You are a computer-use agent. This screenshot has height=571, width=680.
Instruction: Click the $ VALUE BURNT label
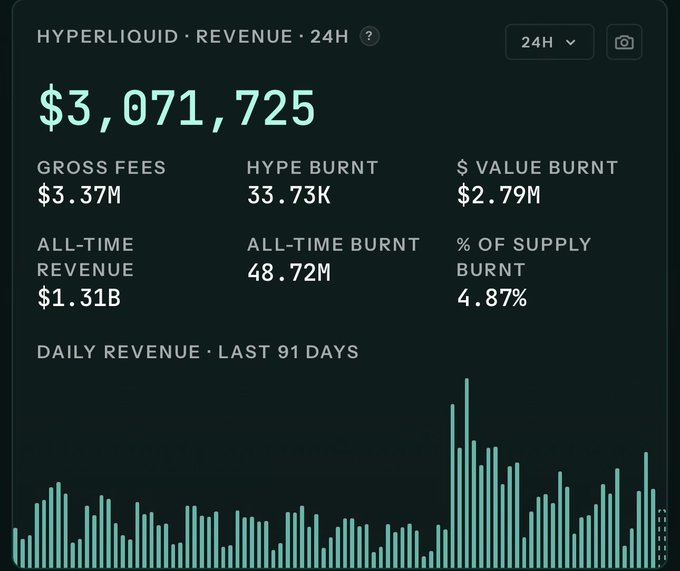tap(537, 167)
